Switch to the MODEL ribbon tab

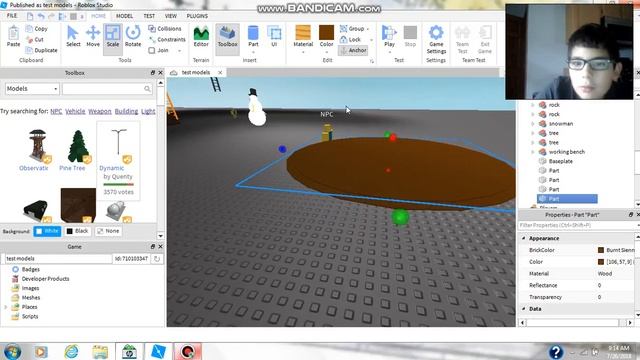pos(124,16)
